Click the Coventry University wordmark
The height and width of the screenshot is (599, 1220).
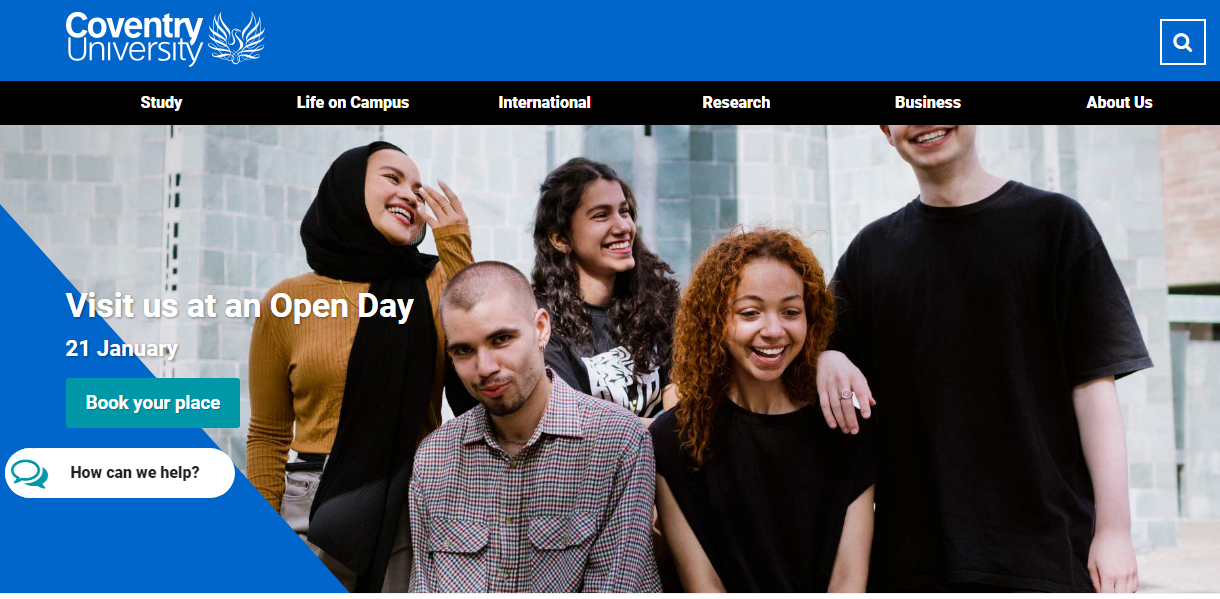pos(135,39)
